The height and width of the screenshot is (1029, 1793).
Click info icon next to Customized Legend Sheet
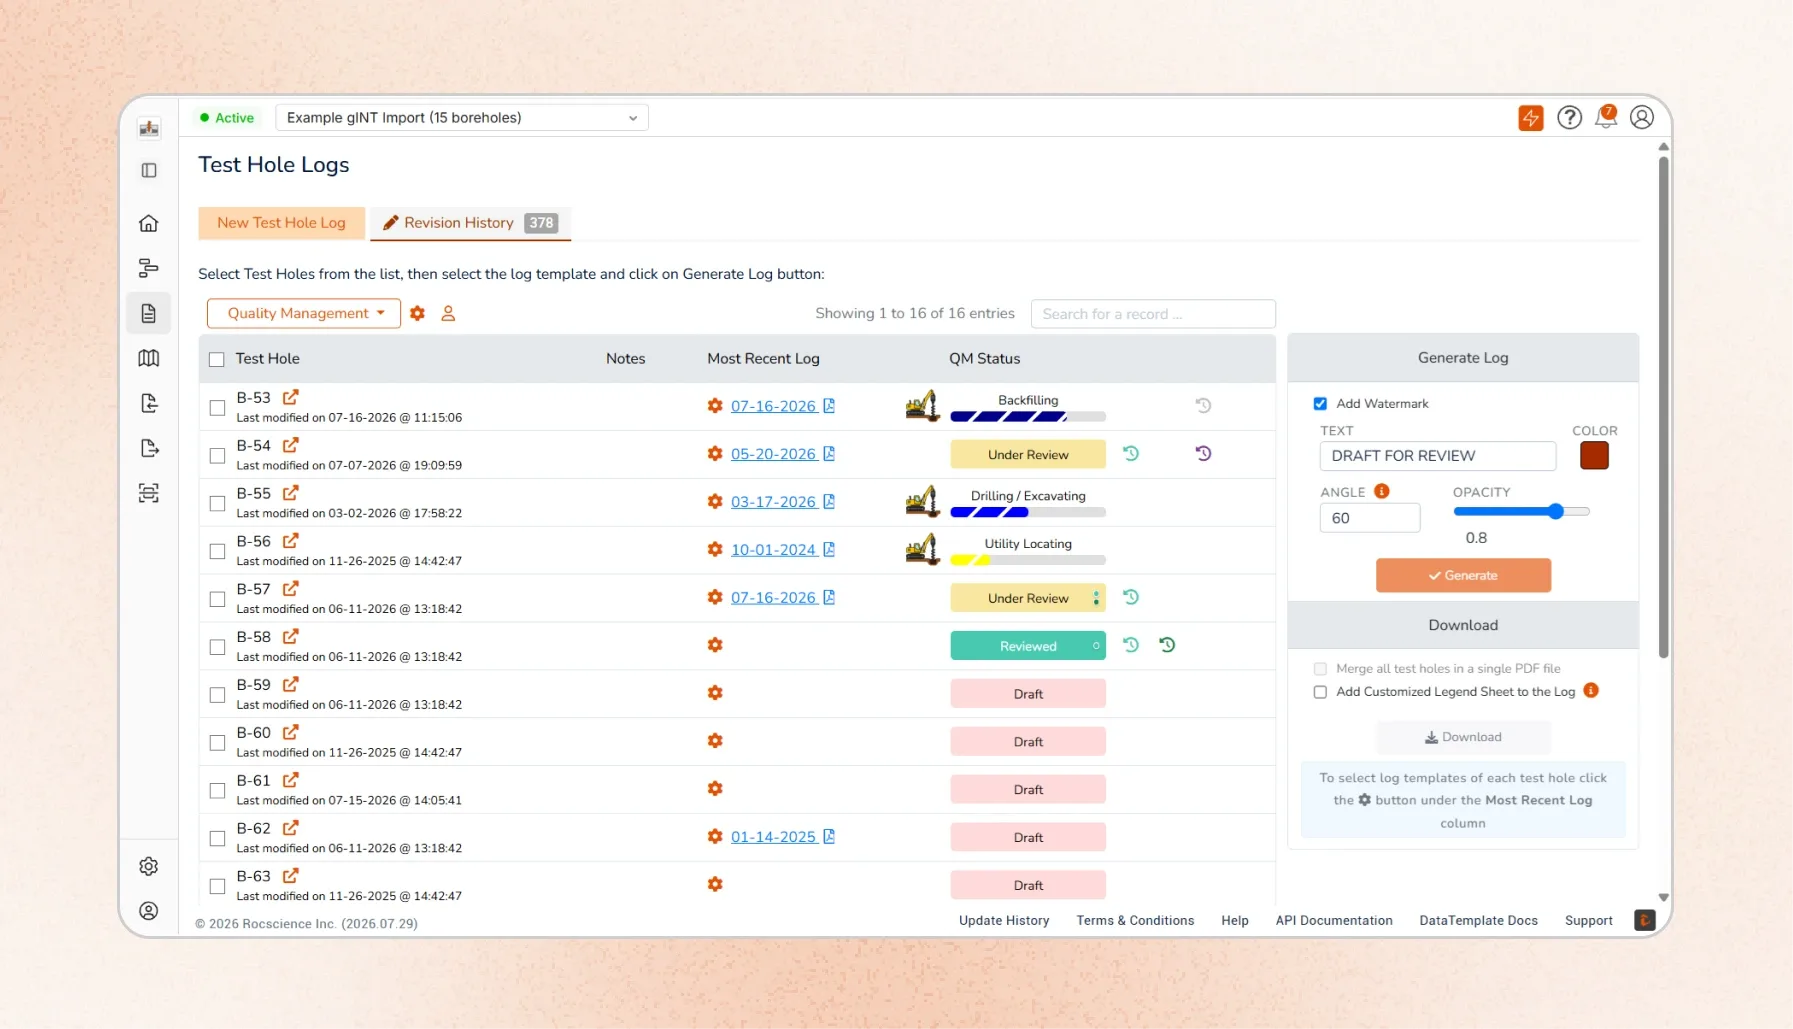1591,690
